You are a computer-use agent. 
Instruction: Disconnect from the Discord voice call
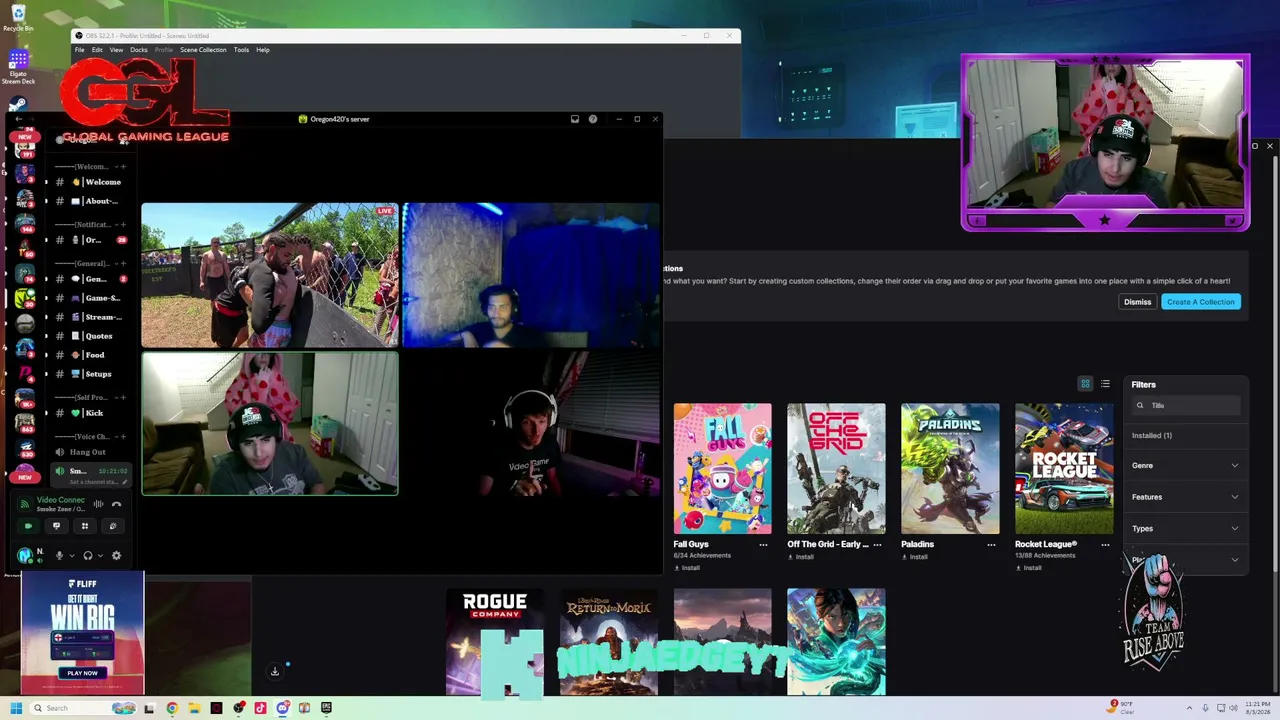click(116, 504)
